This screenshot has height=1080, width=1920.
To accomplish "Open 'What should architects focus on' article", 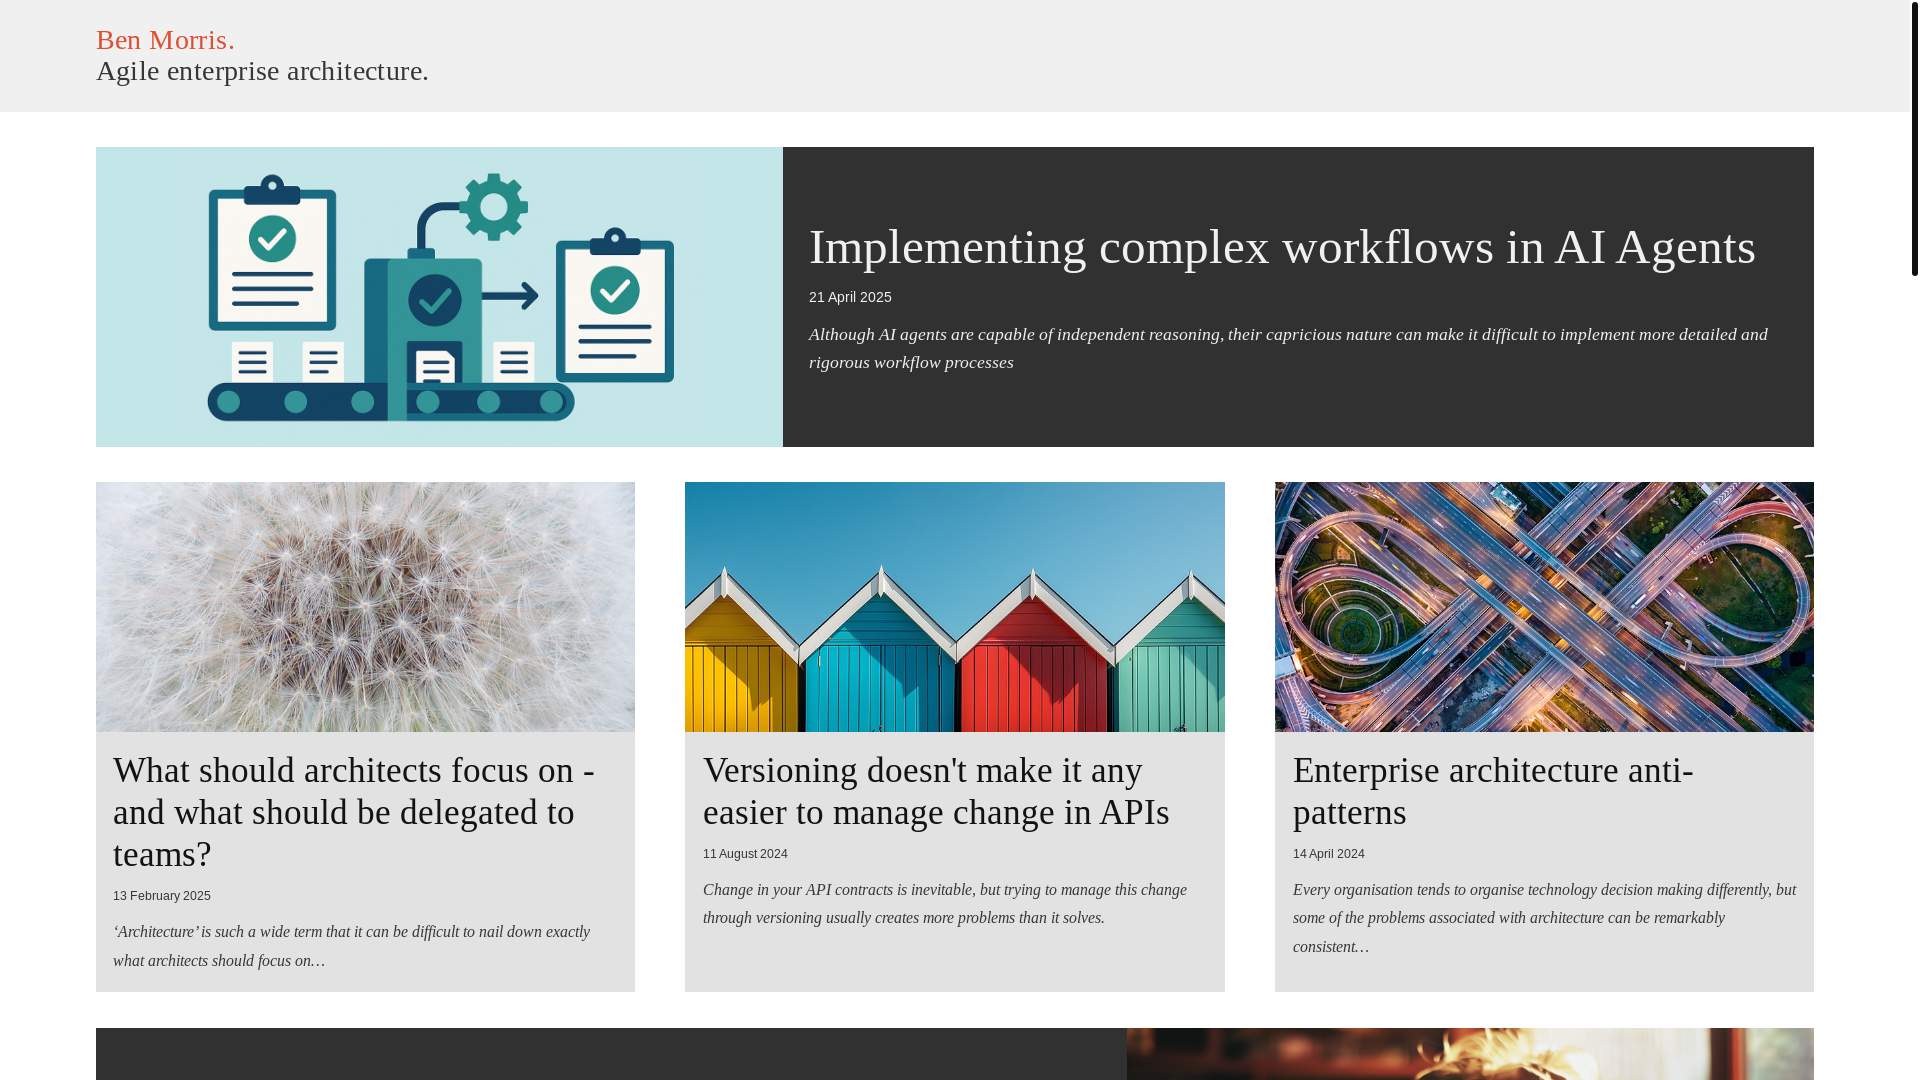I will 354,812.
